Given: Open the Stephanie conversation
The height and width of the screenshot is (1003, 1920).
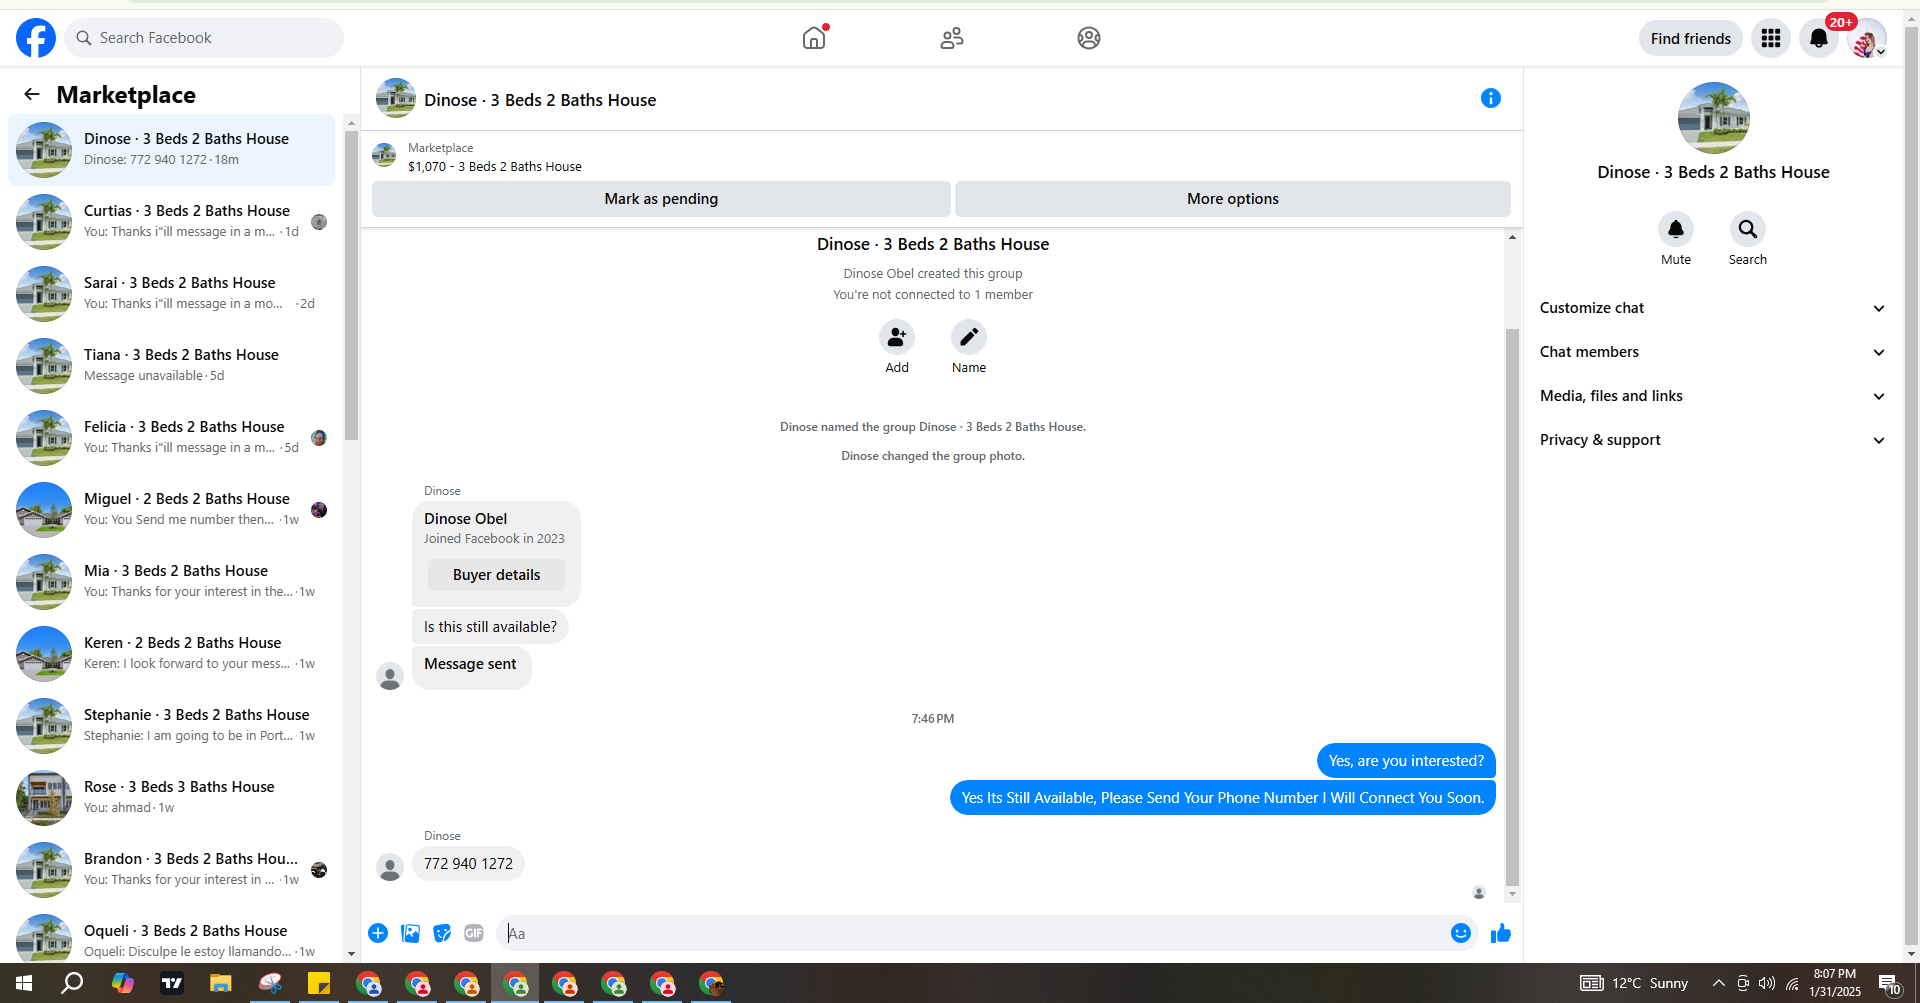Looking at the screenshot, I should 172,726.
